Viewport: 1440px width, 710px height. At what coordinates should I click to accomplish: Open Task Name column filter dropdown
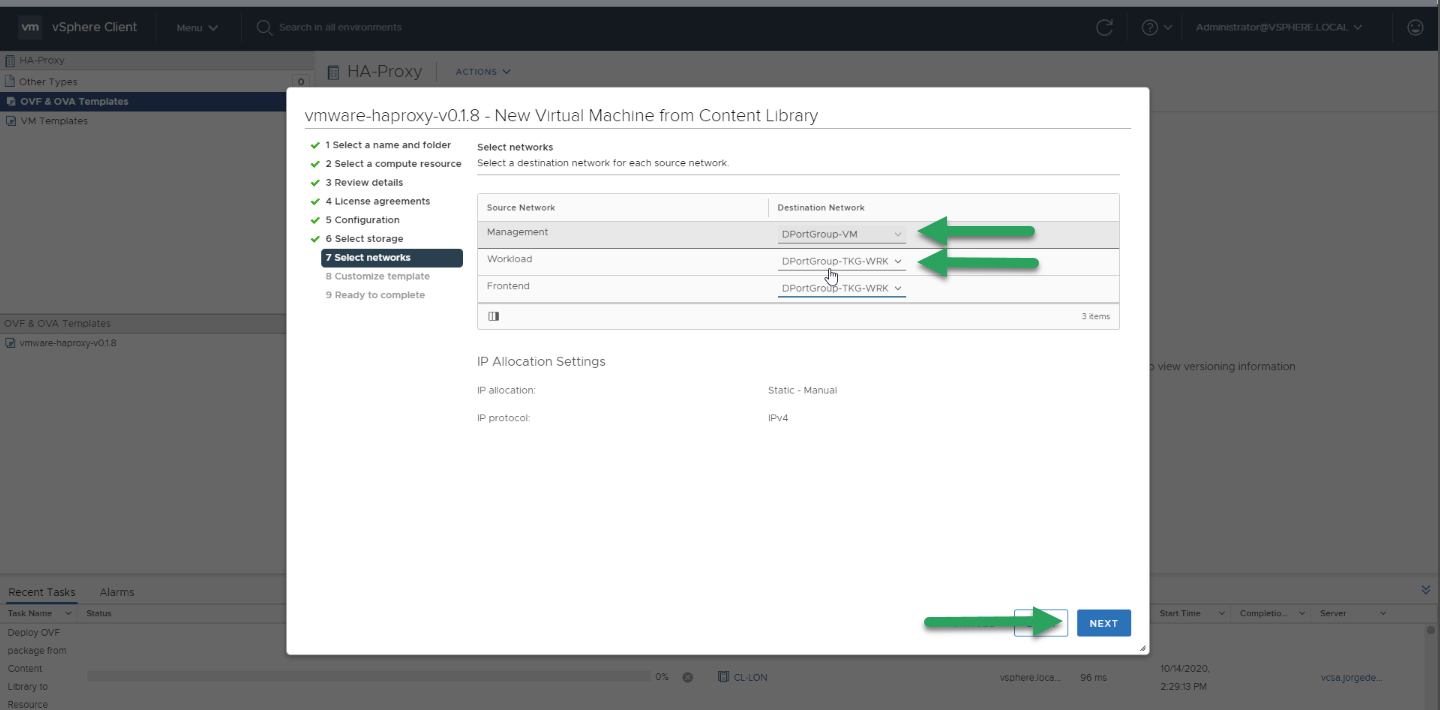68,613
